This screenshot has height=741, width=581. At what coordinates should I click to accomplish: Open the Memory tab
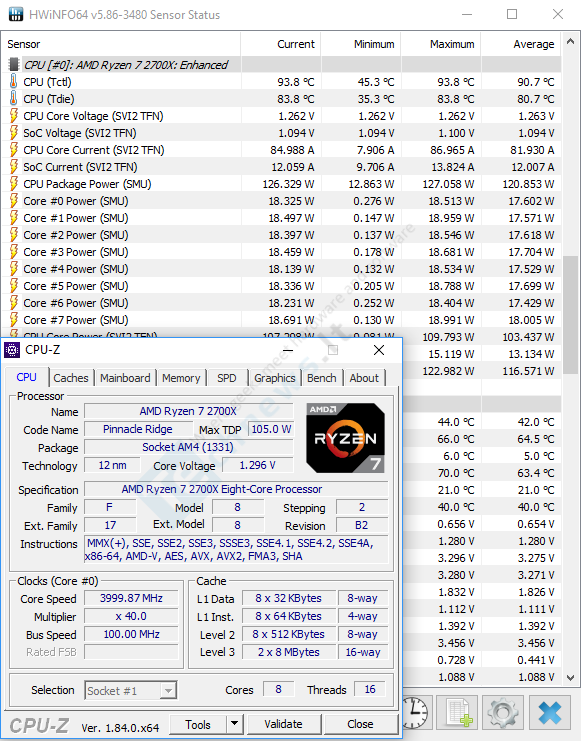tap(181, 378)
